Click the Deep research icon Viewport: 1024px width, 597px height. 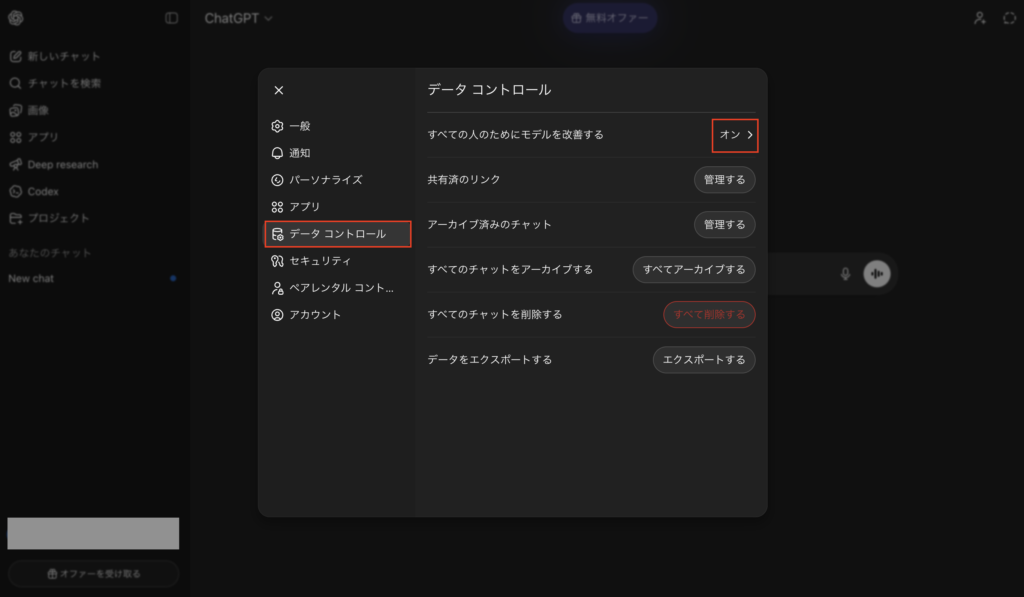click(16, 164)
